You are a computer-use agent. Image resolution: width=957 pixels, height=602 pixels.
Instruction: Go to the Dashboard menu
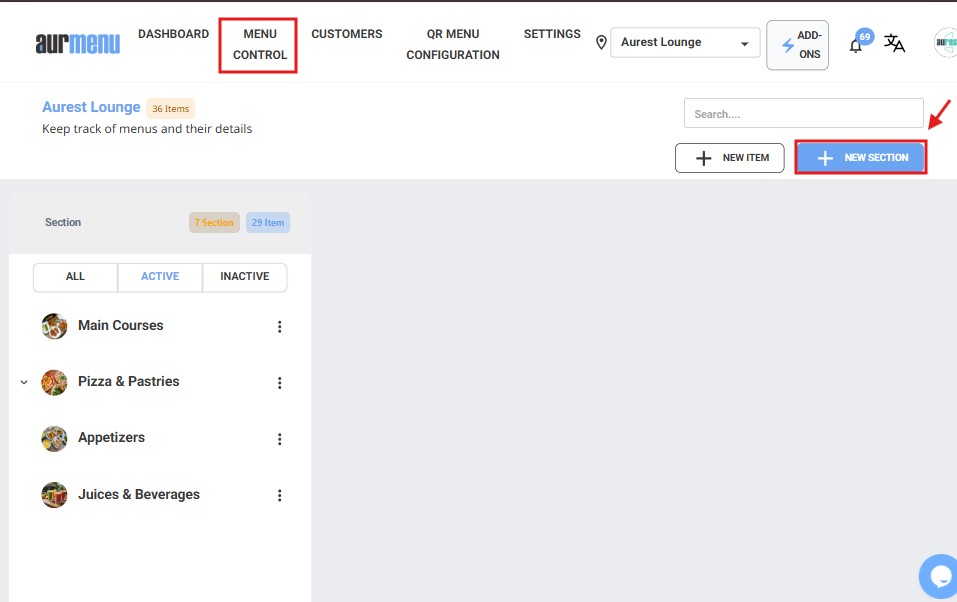pos(173,34)
